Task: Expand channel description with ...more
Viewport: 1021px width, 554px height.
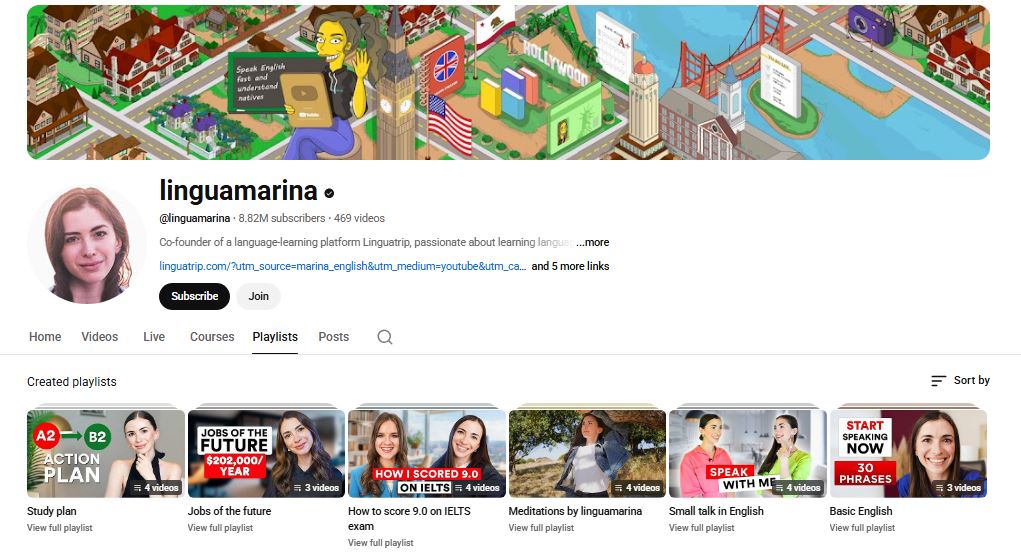Action: coord(593,242)
